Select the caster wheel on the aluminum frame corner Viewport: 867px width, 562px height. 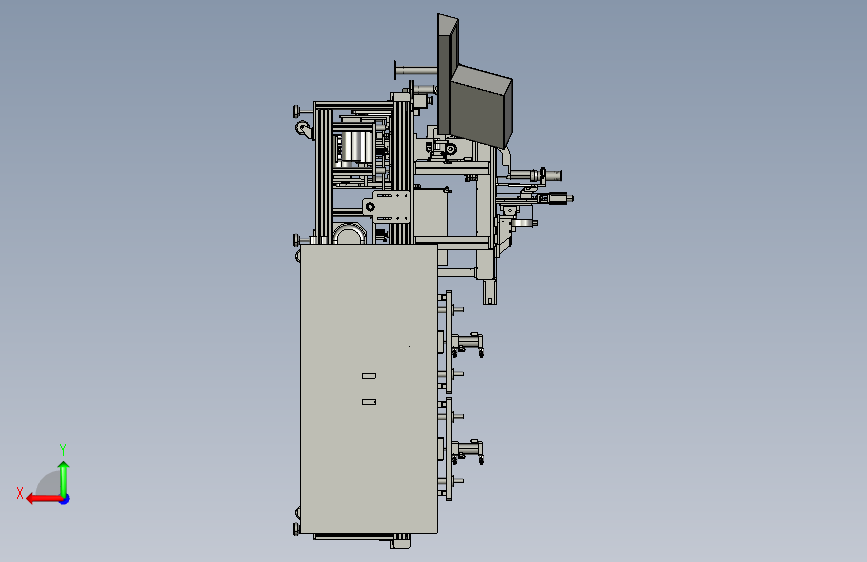point(303,130)
